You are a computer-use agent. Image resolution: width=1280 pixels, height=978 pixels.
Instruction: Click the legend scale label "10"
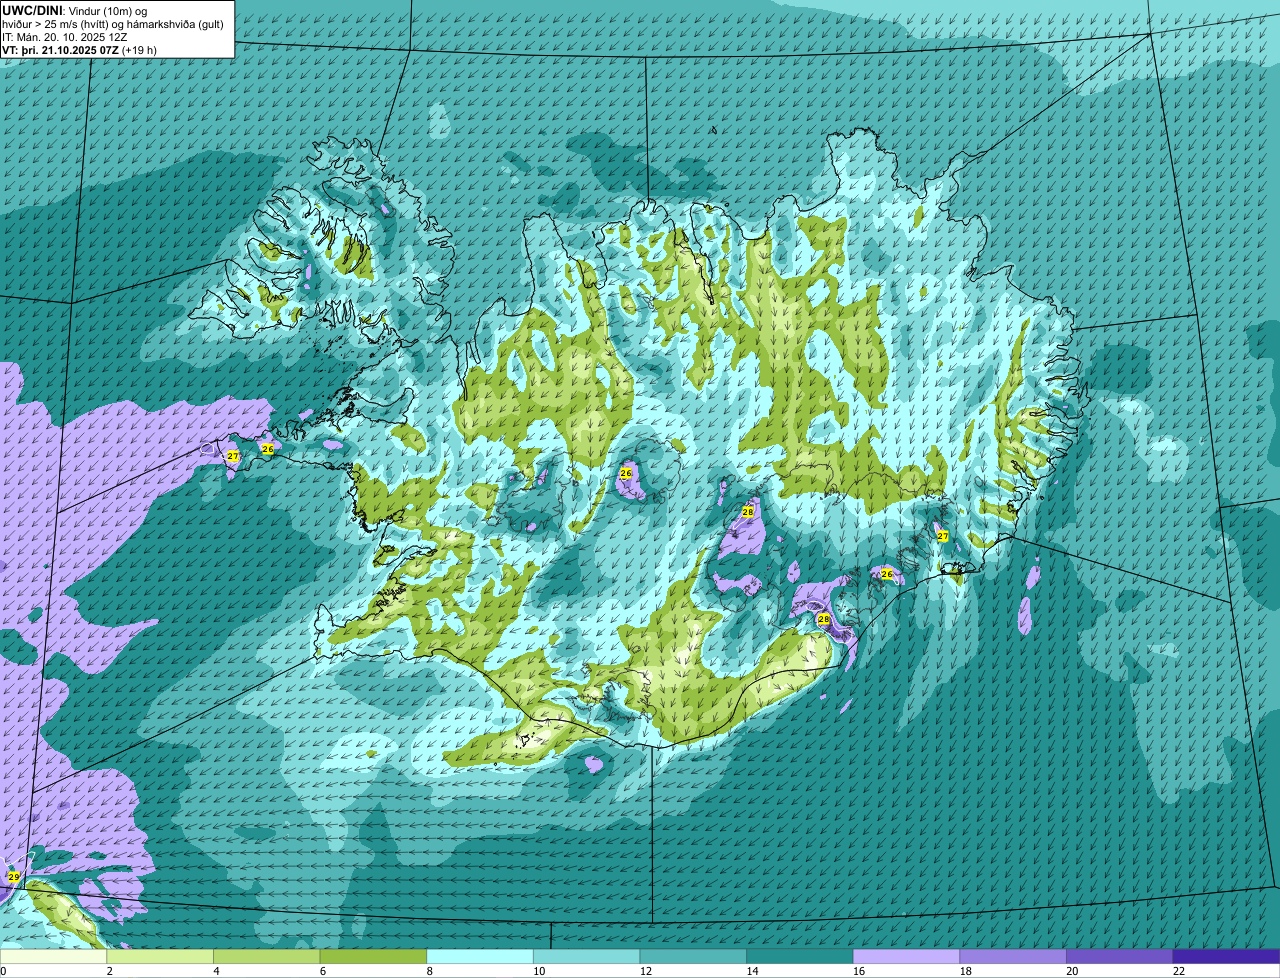(x=539, y=971)
